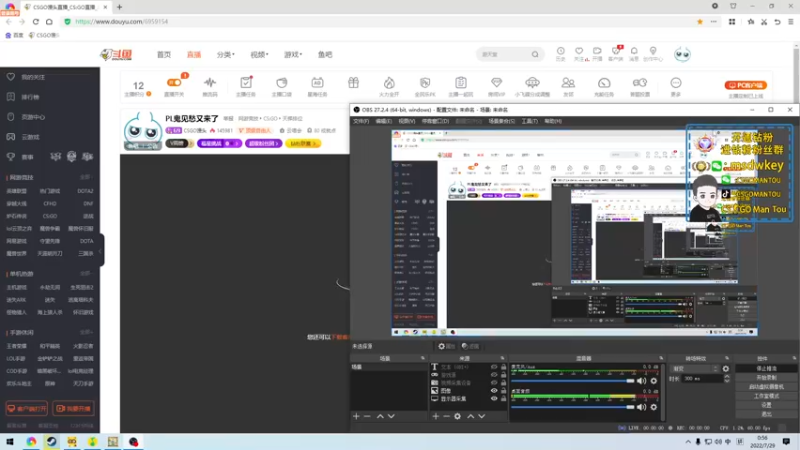This screenshot has width=800, height=450.
Task: Open the 云游戏 gamepad sidebar icon
Action: pyautogui.click(x=11, y=137)
